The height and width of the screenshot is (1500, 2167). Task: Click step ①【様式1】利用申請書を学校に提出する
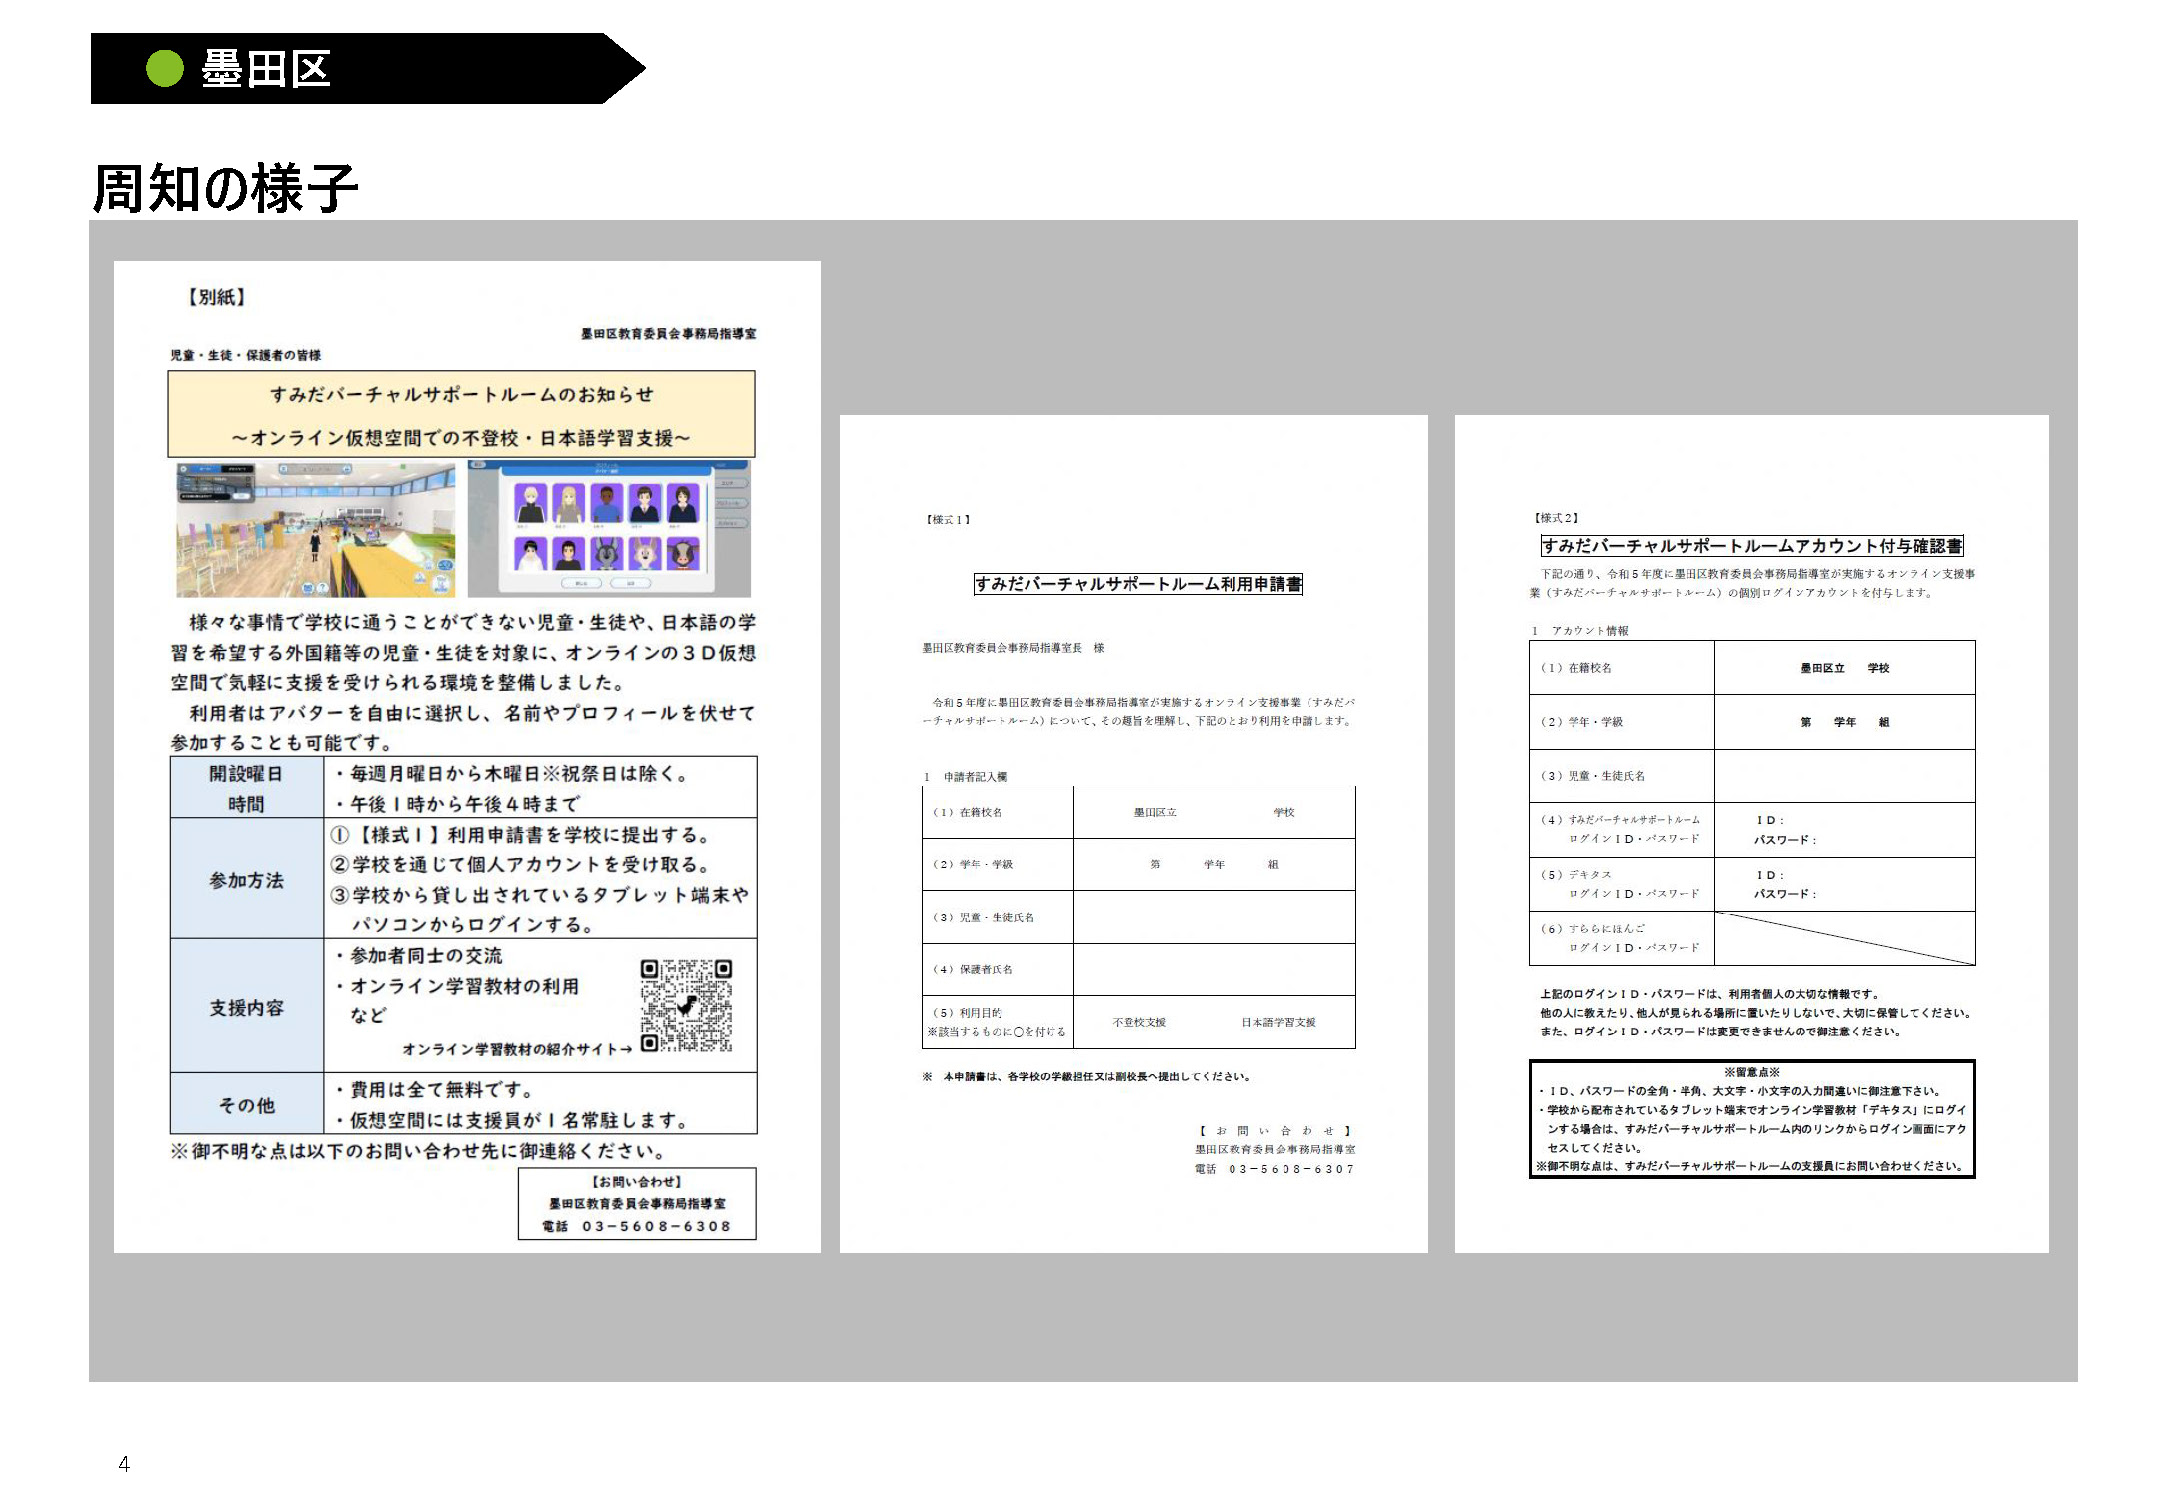click(x=520, y=835)
